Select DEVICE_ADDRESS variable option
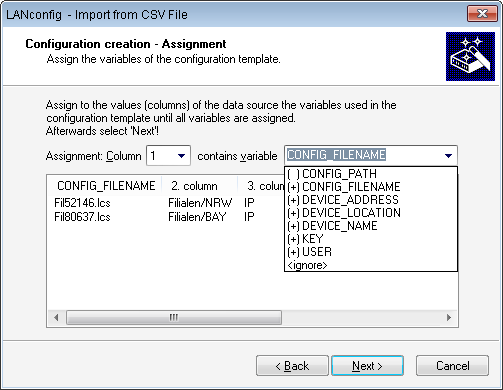This screenshot has height=390, width=503. (x=371, y=200)
